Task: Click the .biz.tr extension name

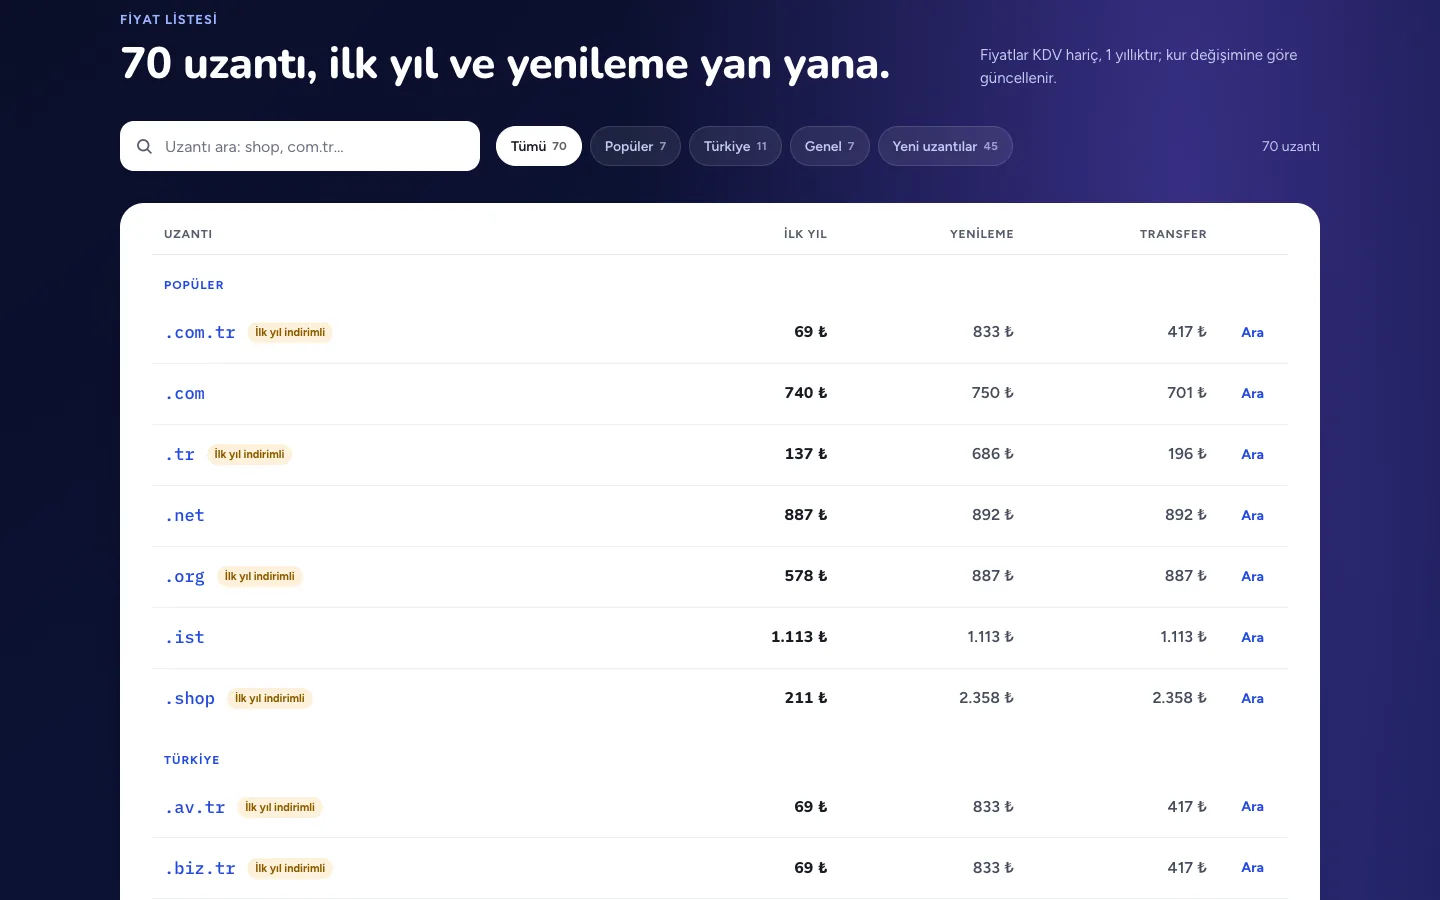Action: (x=200, y=868)
